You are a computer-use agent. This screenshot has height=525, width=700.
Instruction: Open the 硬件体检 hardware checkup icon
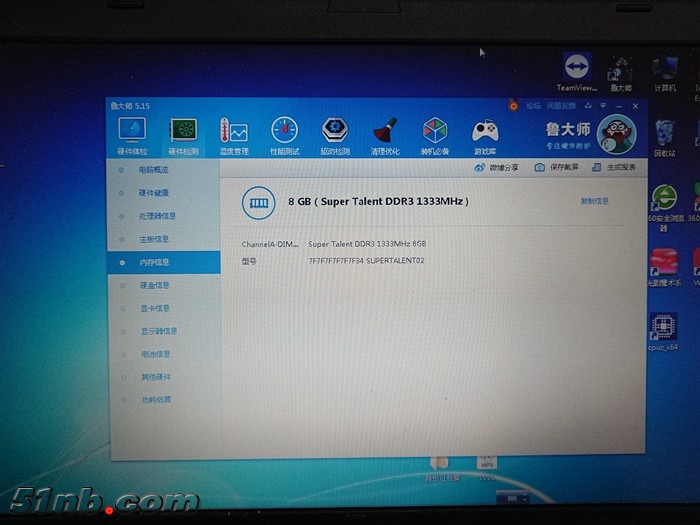point(132,133)
